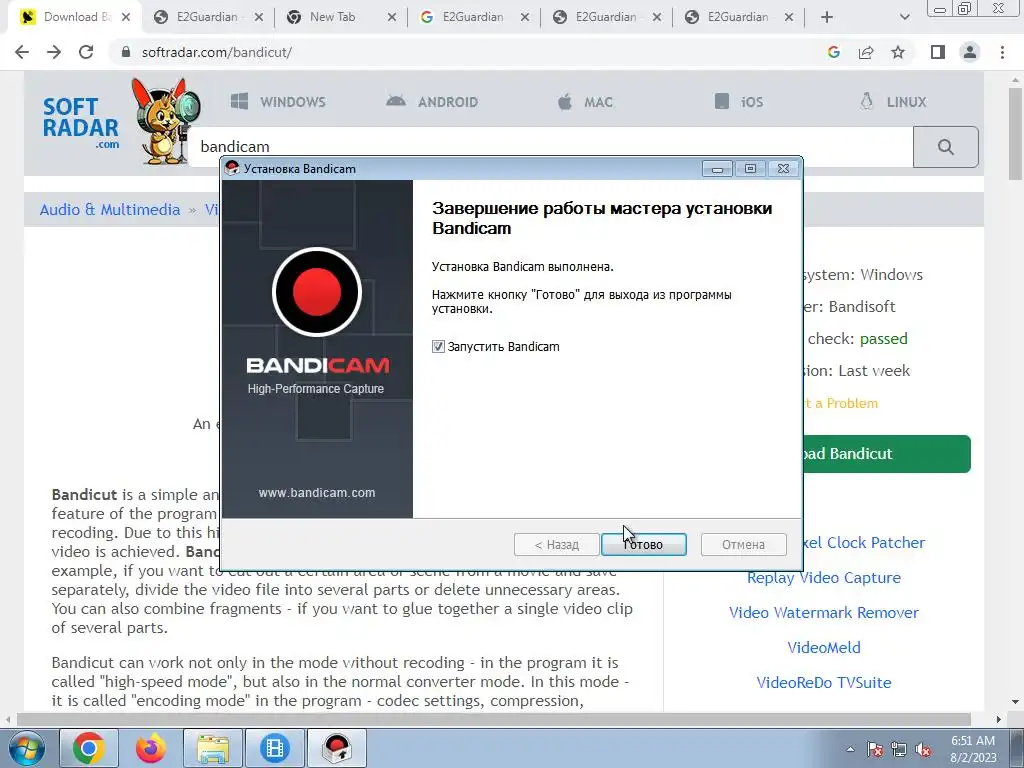
Task: Open the ANDROID category
Action: tap(432, 102)
